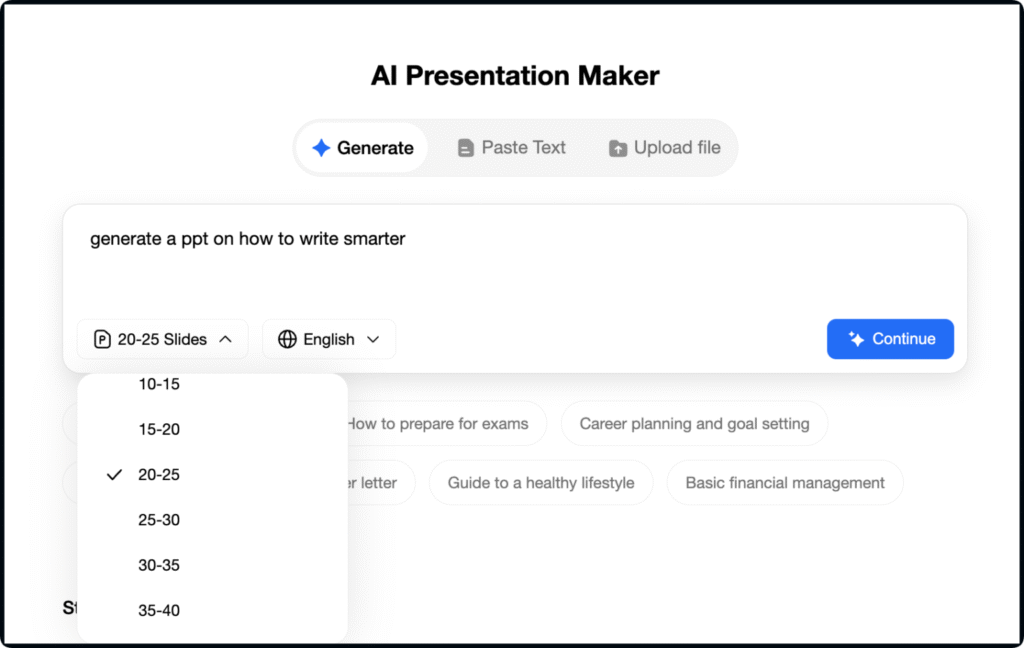The height and width of the screenshot is (648, 1024).
Task: Choose 35-40 from the slide count list
Action: pyautogui.click(x=159, y=610)
